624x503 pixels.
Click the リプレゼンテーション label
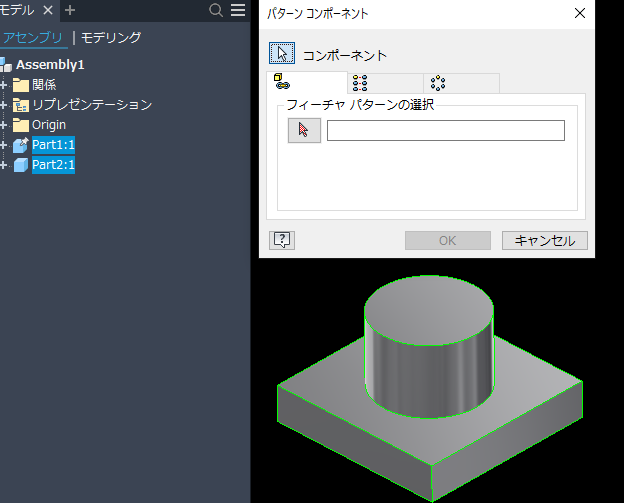pos(92,105)
